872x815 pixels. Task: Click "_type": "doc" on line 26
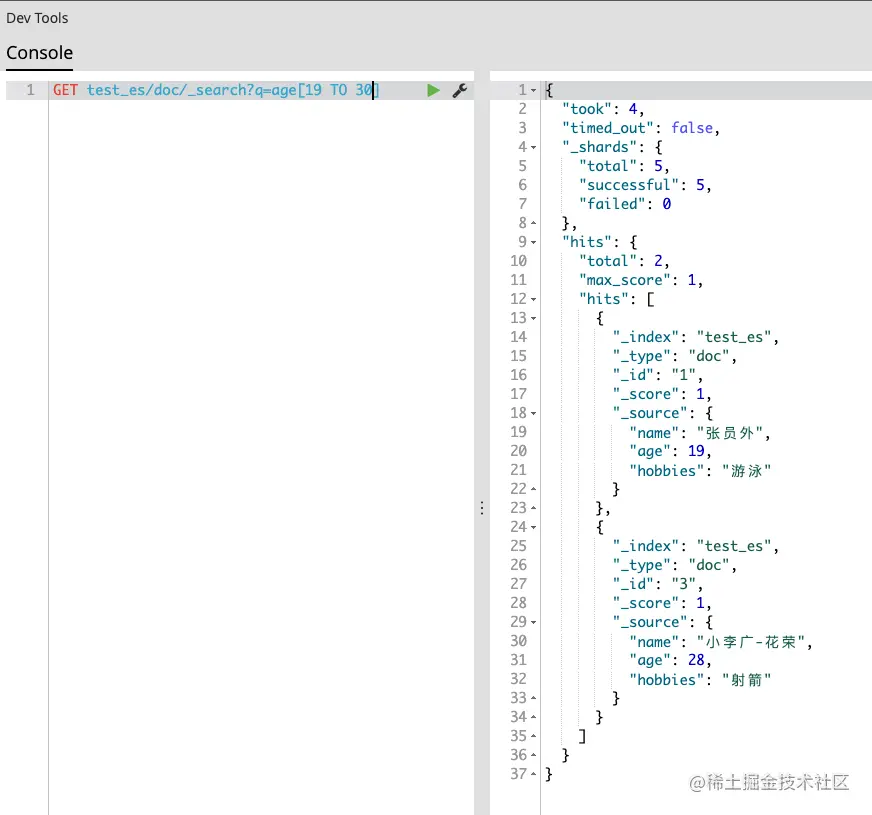[x=674, y=565]
